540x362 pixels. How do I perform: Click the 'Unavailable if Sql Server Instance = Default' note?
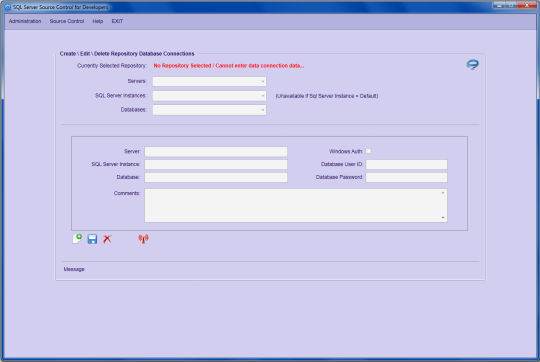[327, 96]
